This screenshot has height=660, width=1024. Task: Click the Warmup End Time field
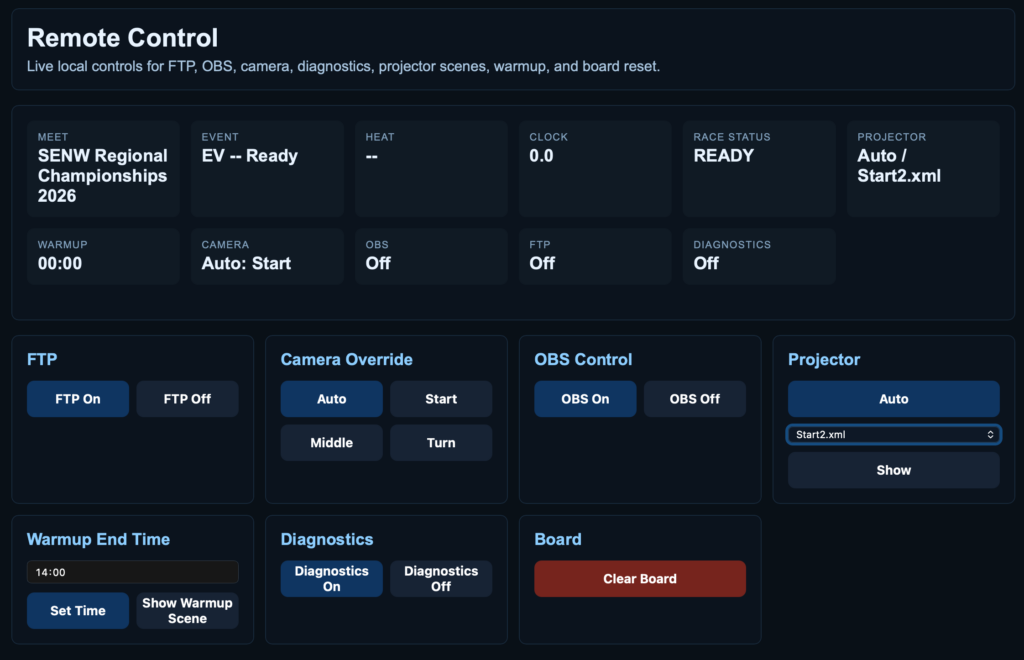[x=132, y=572]
